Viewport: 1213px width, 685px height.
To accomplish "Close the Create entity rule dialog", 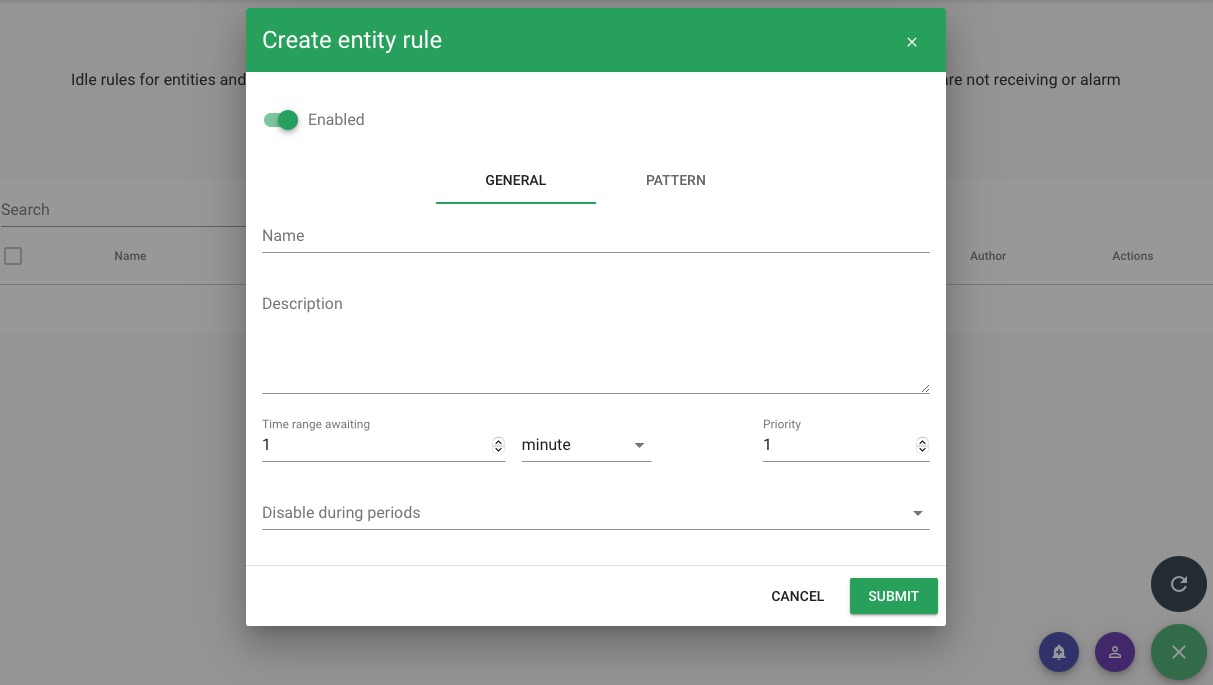I will pyautogui.click(x=911, y=42).
